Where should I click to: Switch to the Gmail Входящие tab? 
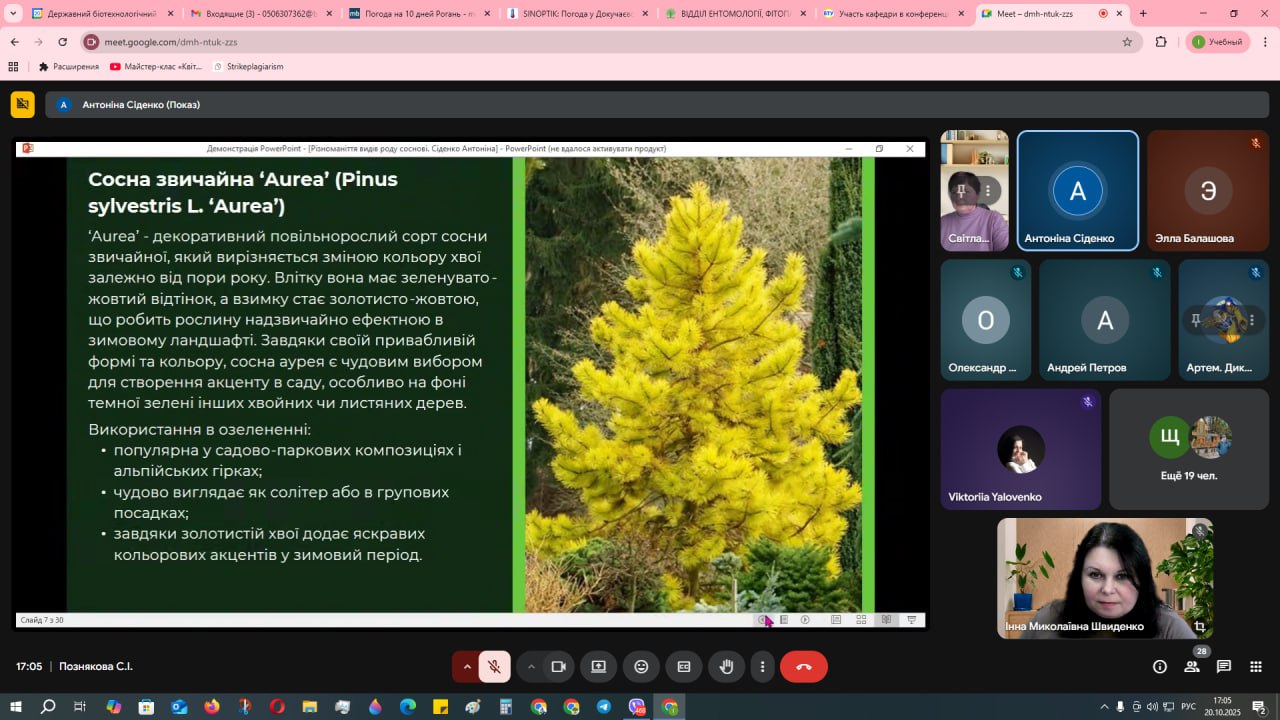pyautogui.click(x=258, y=14)
